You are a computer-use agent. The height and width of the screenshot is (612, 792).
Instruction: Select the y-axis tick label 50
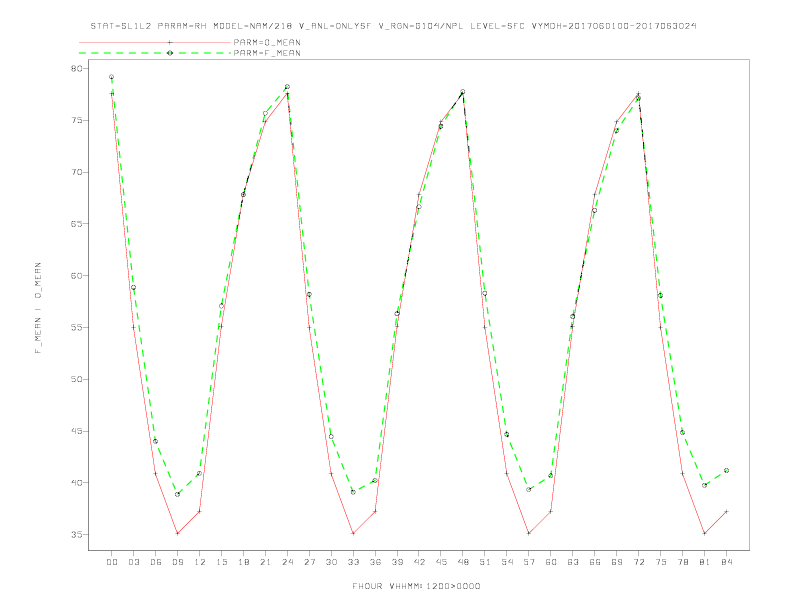[x=77, y=379]
